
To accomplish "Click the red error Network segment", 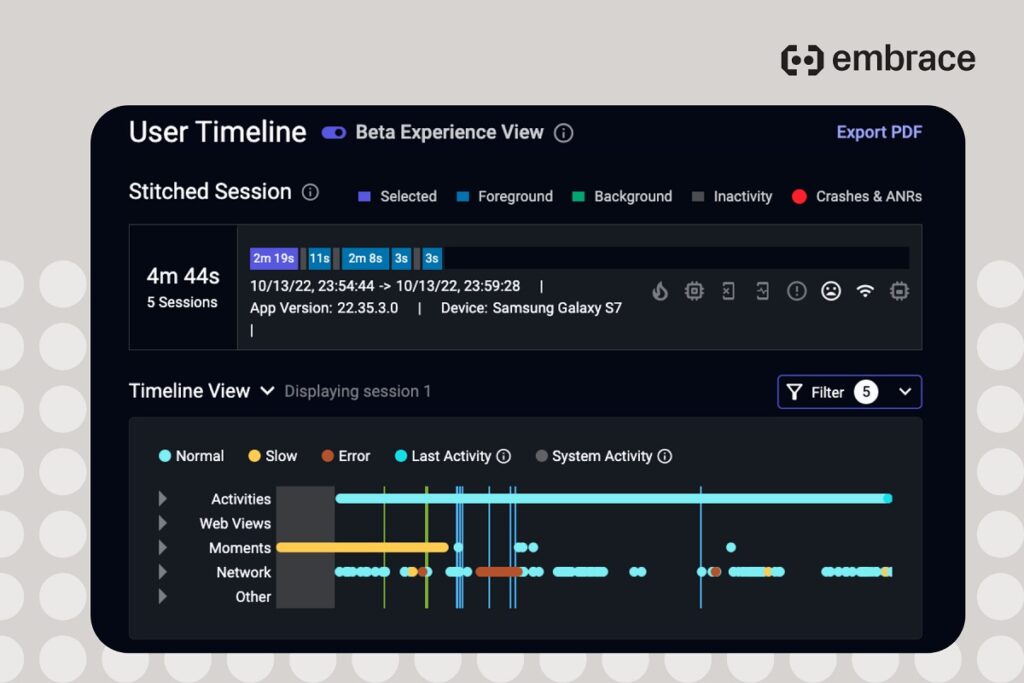I will click(x=499, y=572).
